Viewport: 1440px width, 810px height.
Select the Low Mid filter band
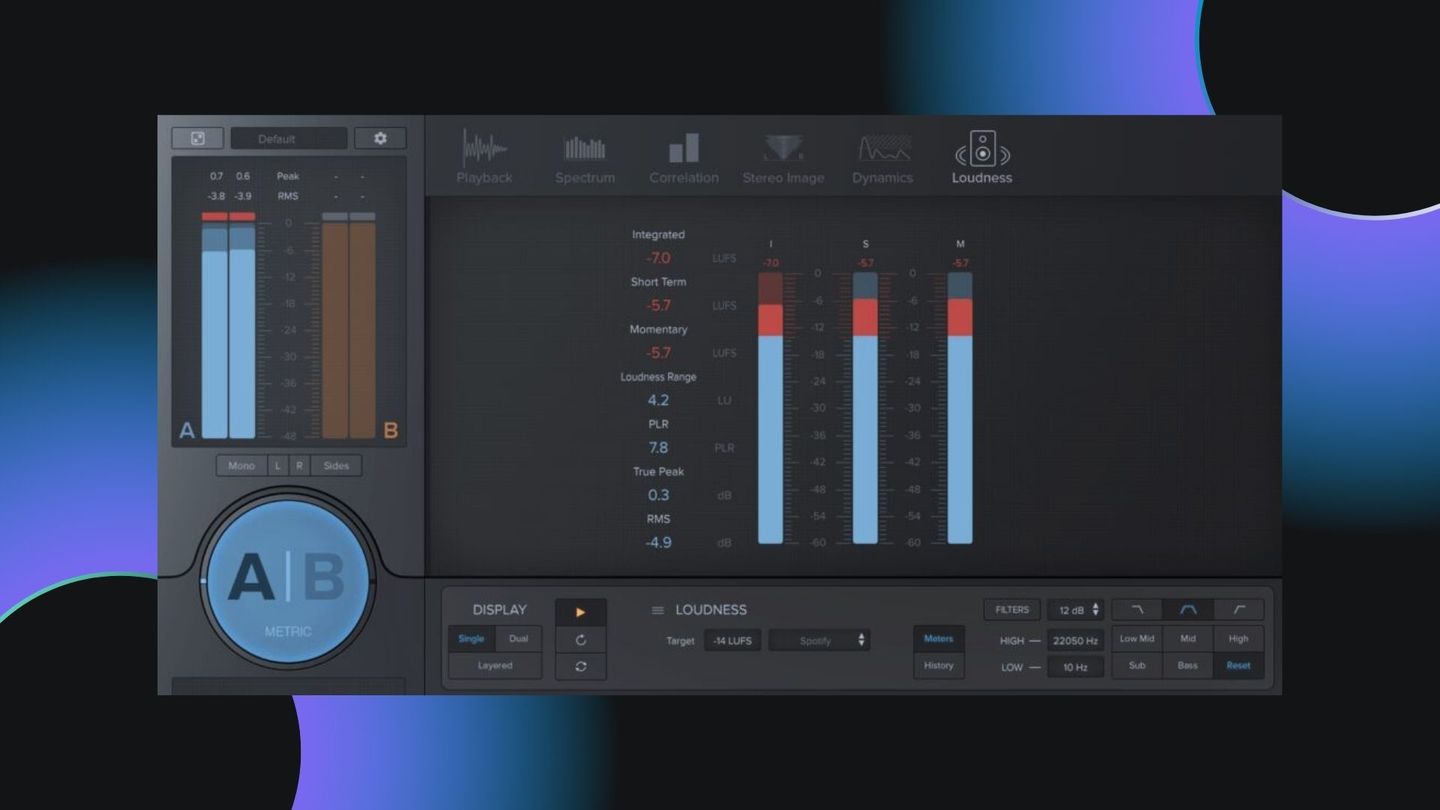1137,639
